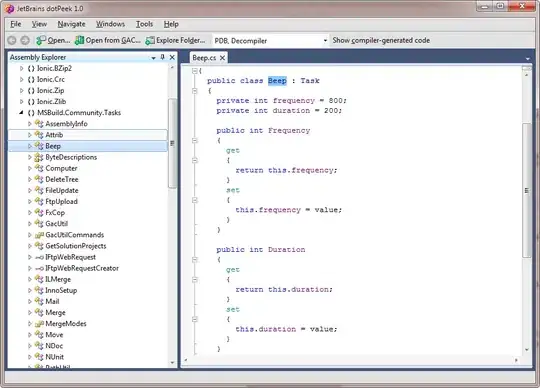Toggle Show compiler-generated code

pyautogui.click(x=381, y=40)
